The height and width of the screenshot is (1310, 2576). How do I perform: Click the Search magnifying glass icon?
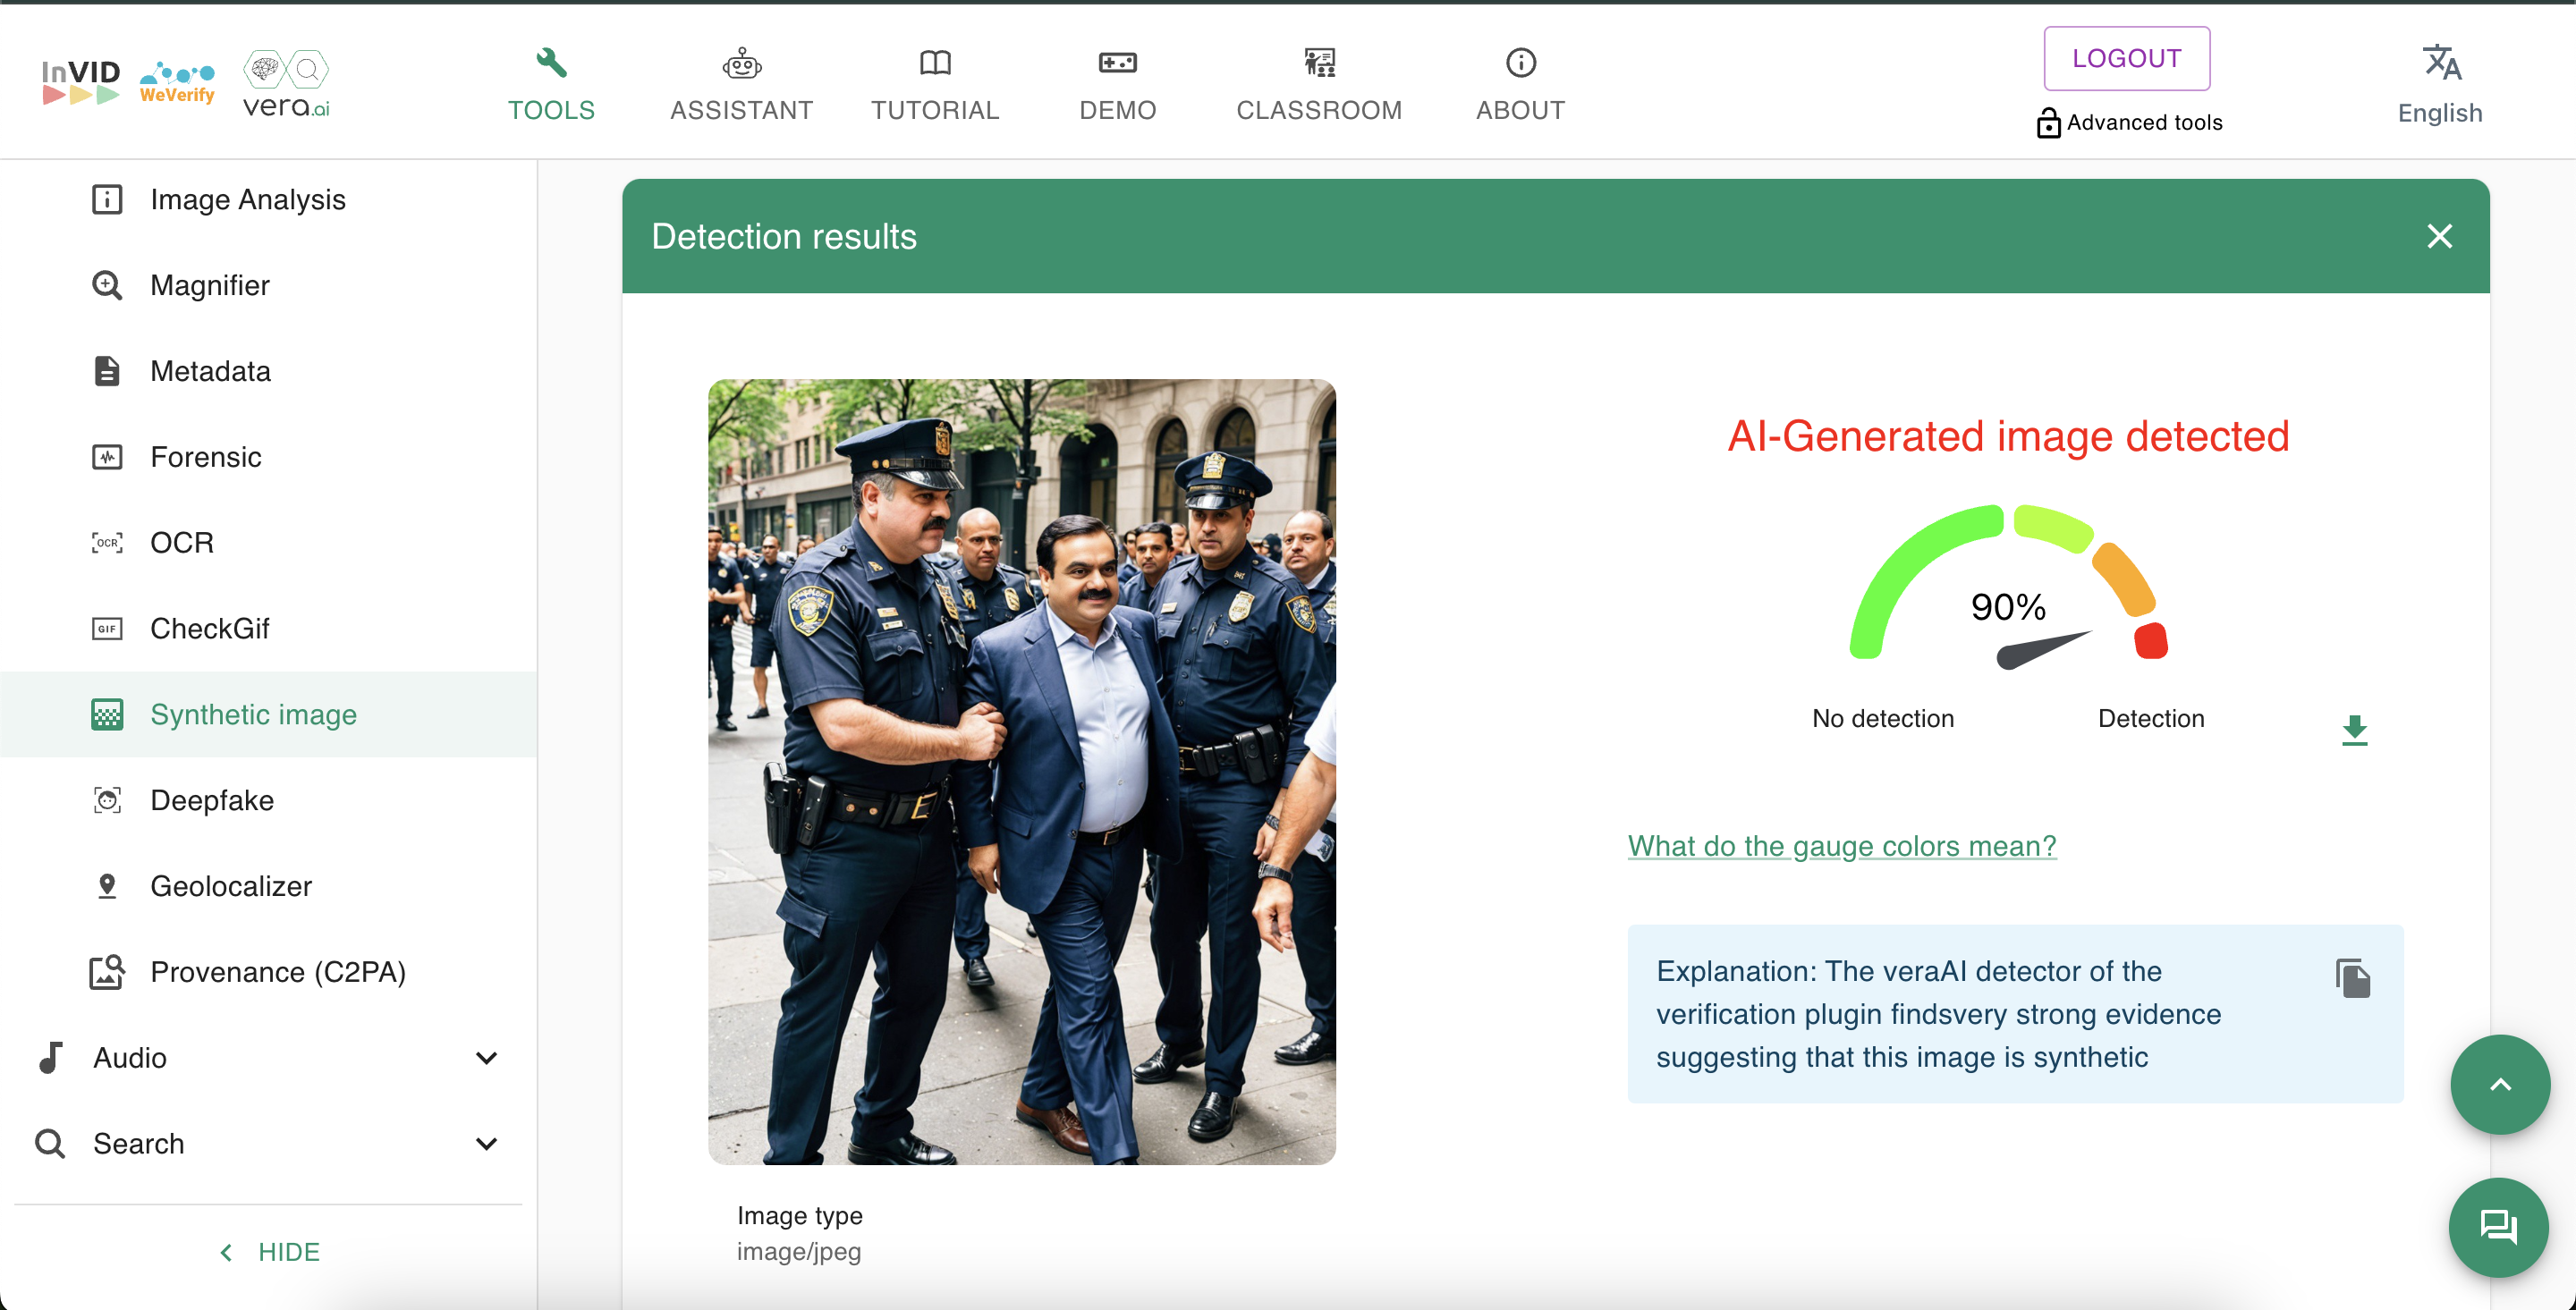coord(50,1143)
